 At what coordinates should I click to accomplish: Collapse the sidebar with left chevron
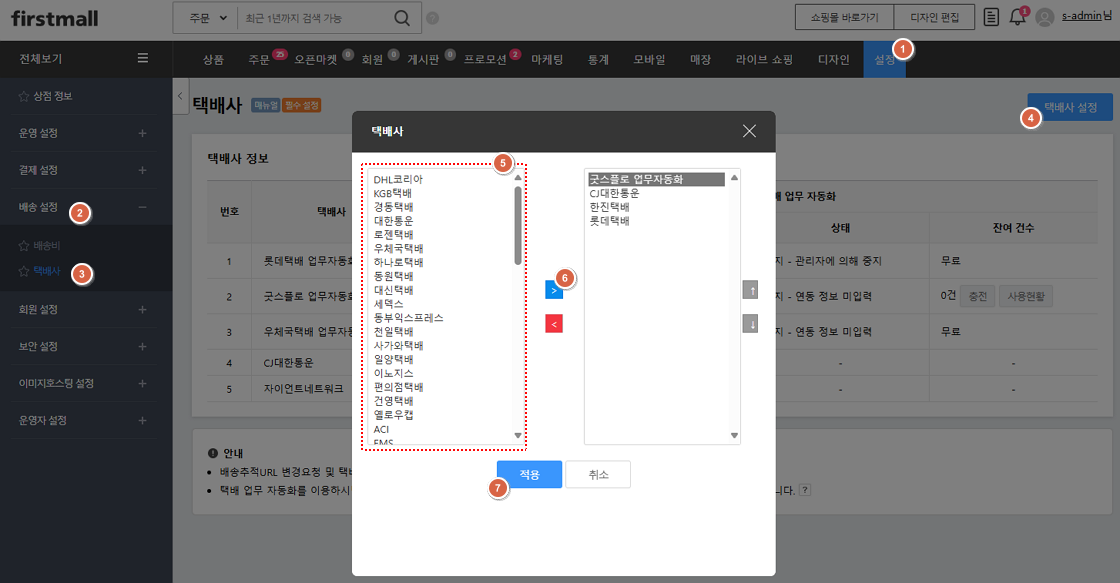click(x=180, y=95)
